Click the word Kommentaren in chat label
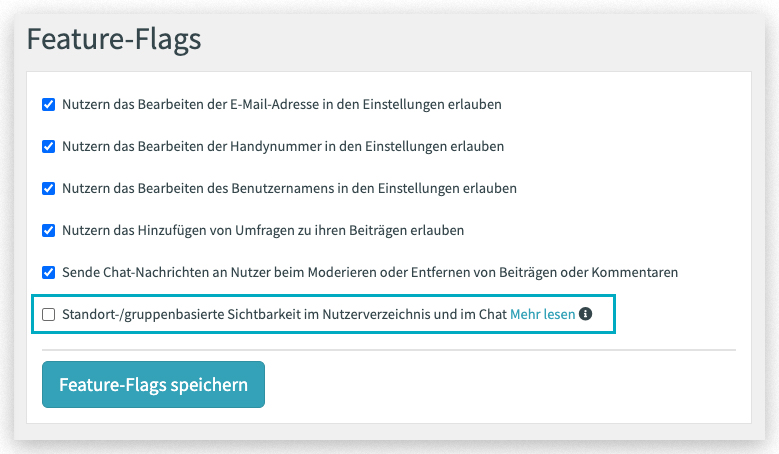This screenshot has width=779, height=454. click(634, 272)
